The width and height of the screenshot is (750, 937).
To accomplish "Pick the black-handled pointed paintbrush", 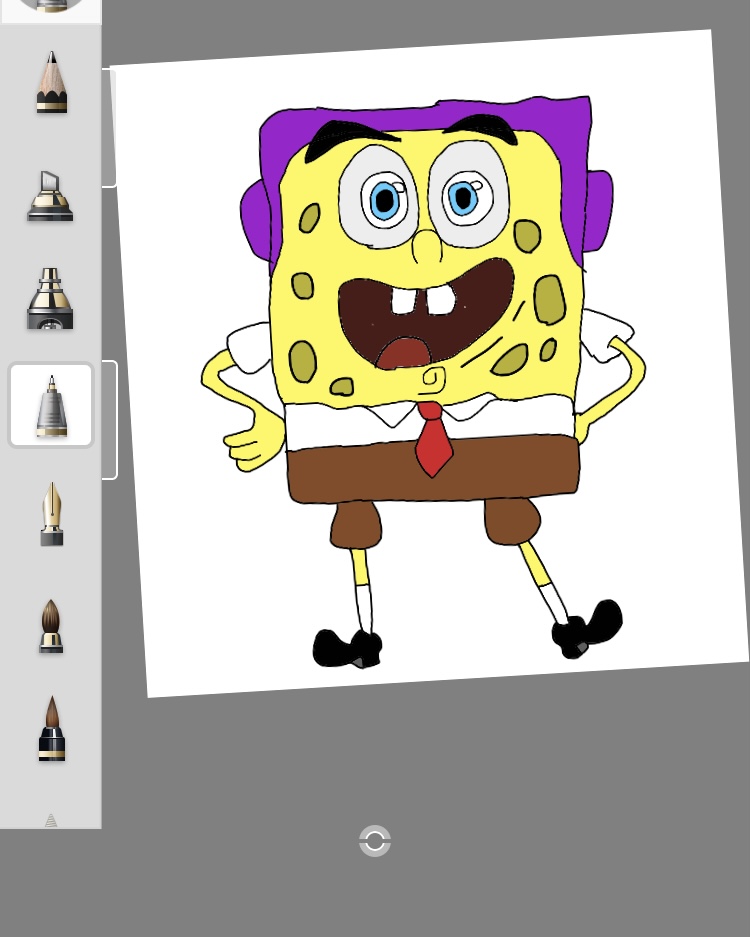I will [52, 728].
